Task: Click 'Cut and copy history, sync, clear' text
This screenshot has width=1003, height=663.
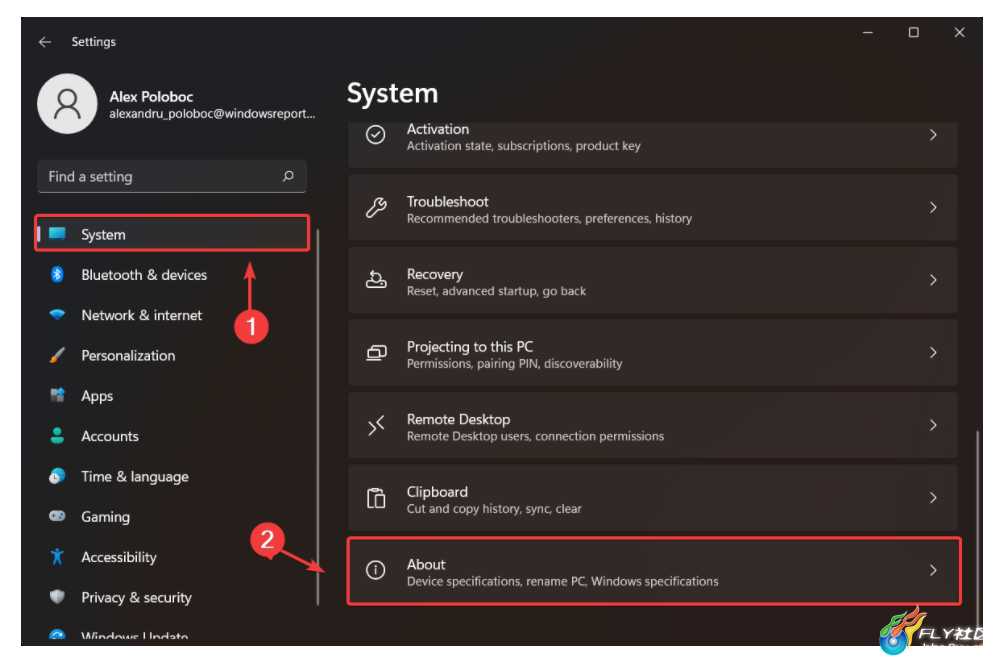Action: pos(494,509)
